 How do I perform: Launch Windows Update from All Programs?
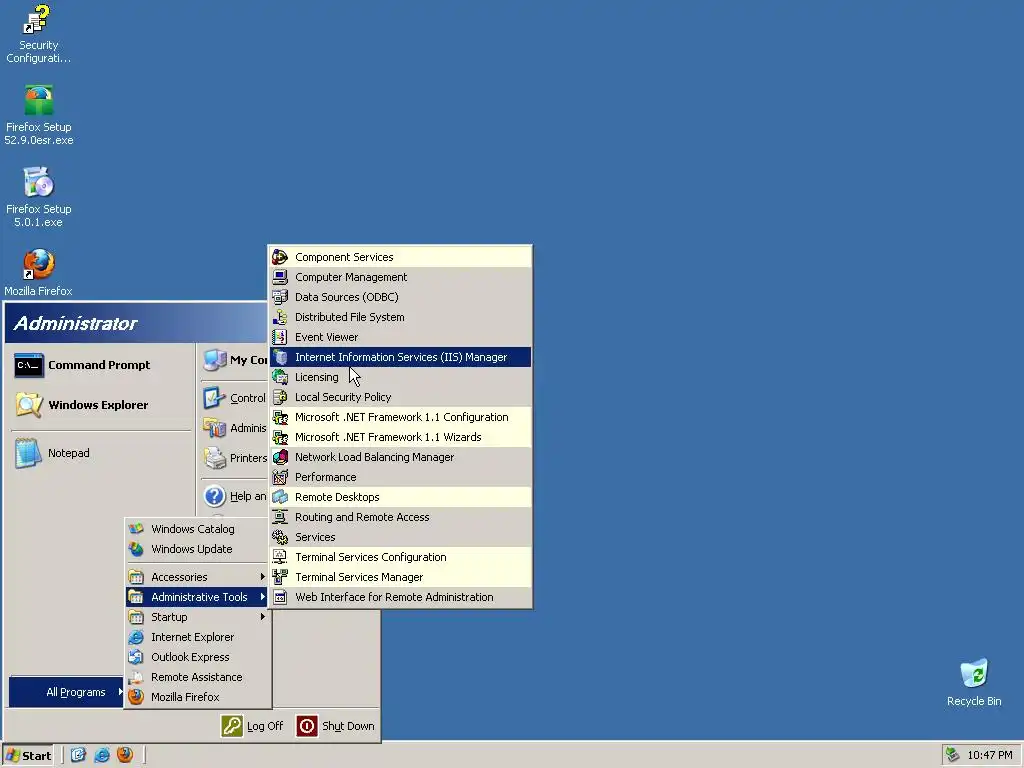pos(198,549)
